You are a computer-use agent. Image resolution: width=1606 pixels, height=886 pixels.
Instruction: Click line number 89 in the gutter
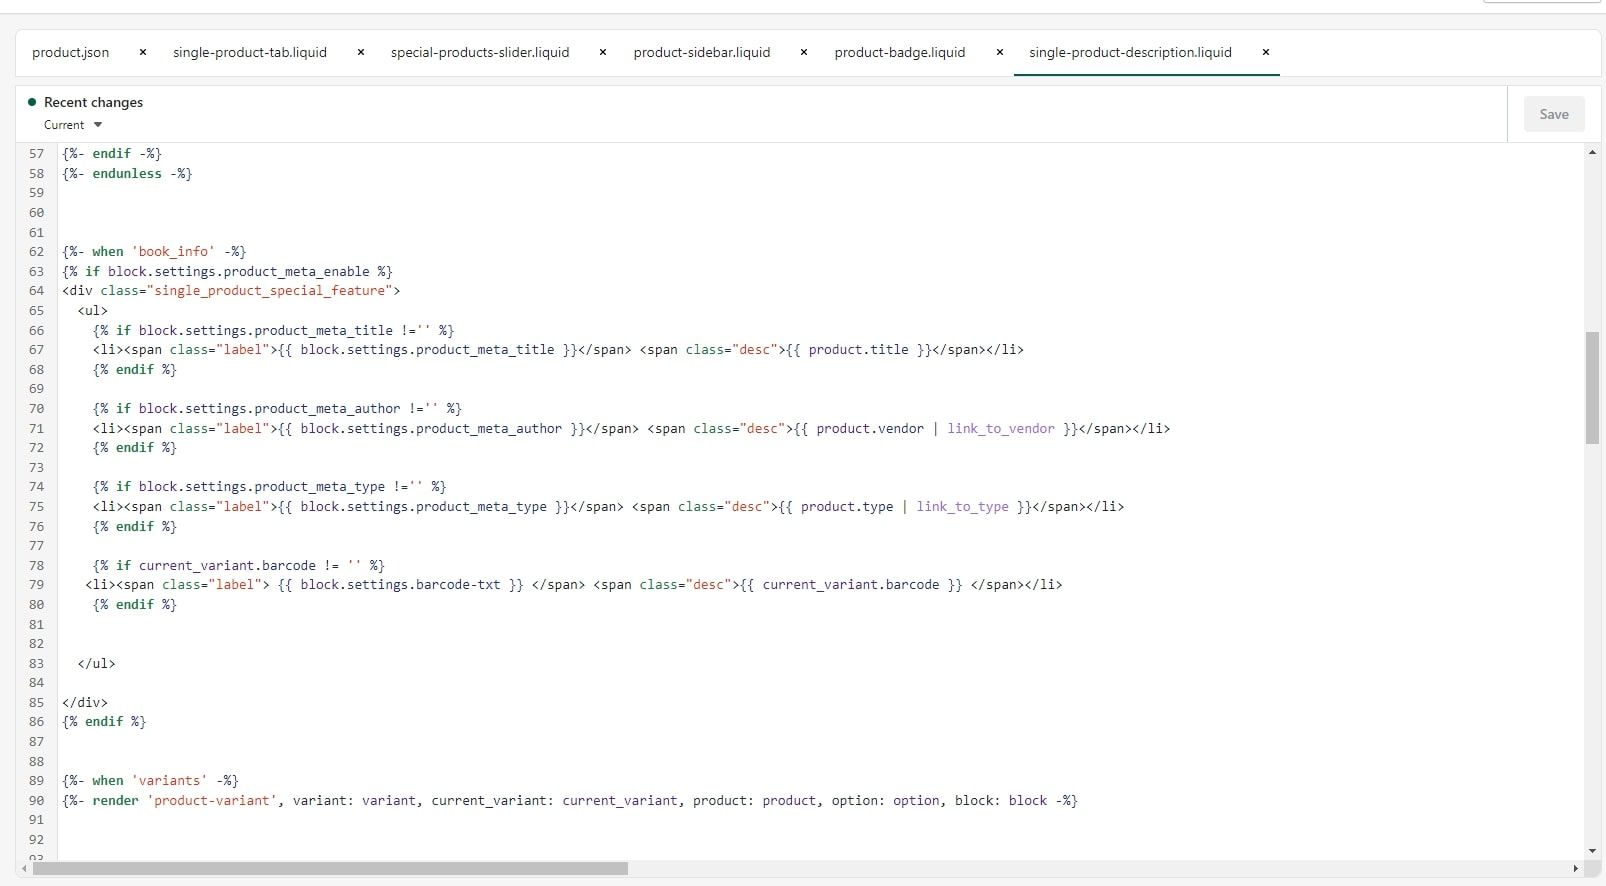(36, 781)
